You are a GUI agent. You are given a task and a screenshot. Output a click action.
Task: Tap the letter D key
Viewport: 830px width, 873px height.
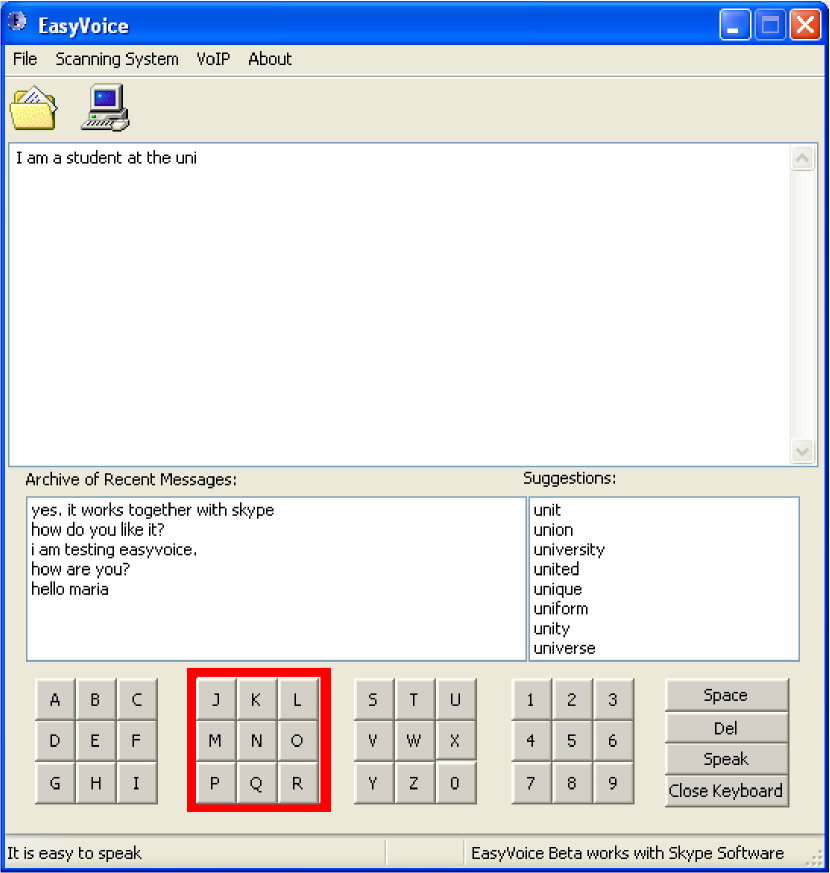pyautogui.click(x=55, y=741)
